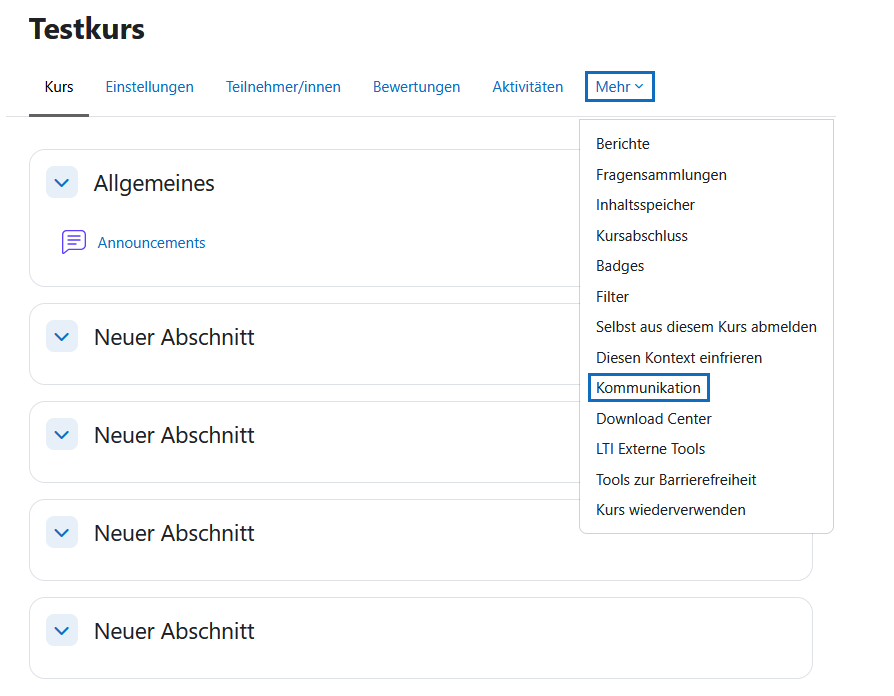Choose Fragensammlungen in the dropdown
The image size is (894, 696).
pos(661,175)
